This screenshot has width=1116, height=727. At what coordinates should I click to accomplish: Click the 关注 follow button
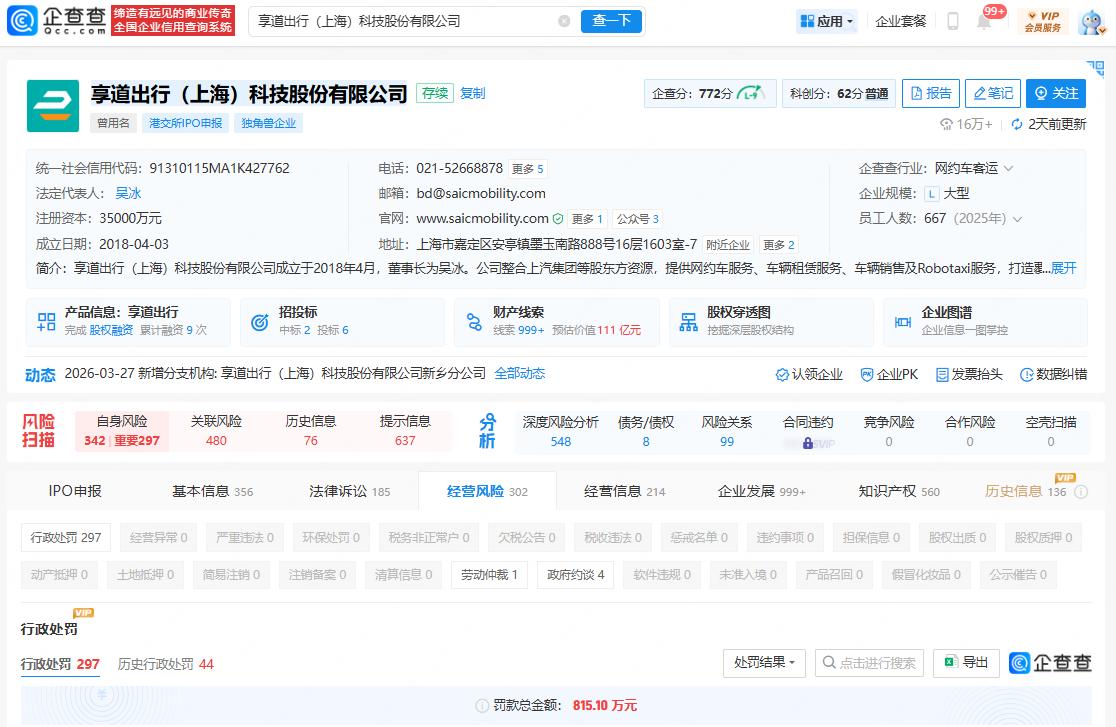pyautogui.click(x=1056, y=93)
